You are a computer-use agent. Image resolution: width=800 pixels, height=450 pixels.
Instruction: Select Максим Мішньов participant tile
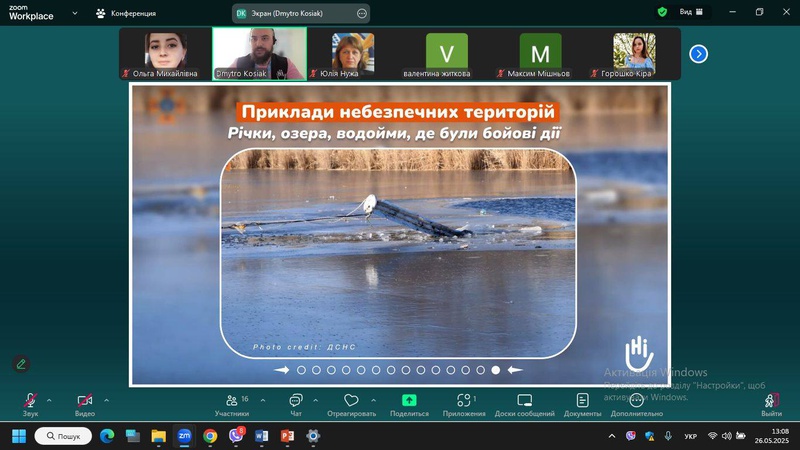pyautogui.click(x=540, y=54)
